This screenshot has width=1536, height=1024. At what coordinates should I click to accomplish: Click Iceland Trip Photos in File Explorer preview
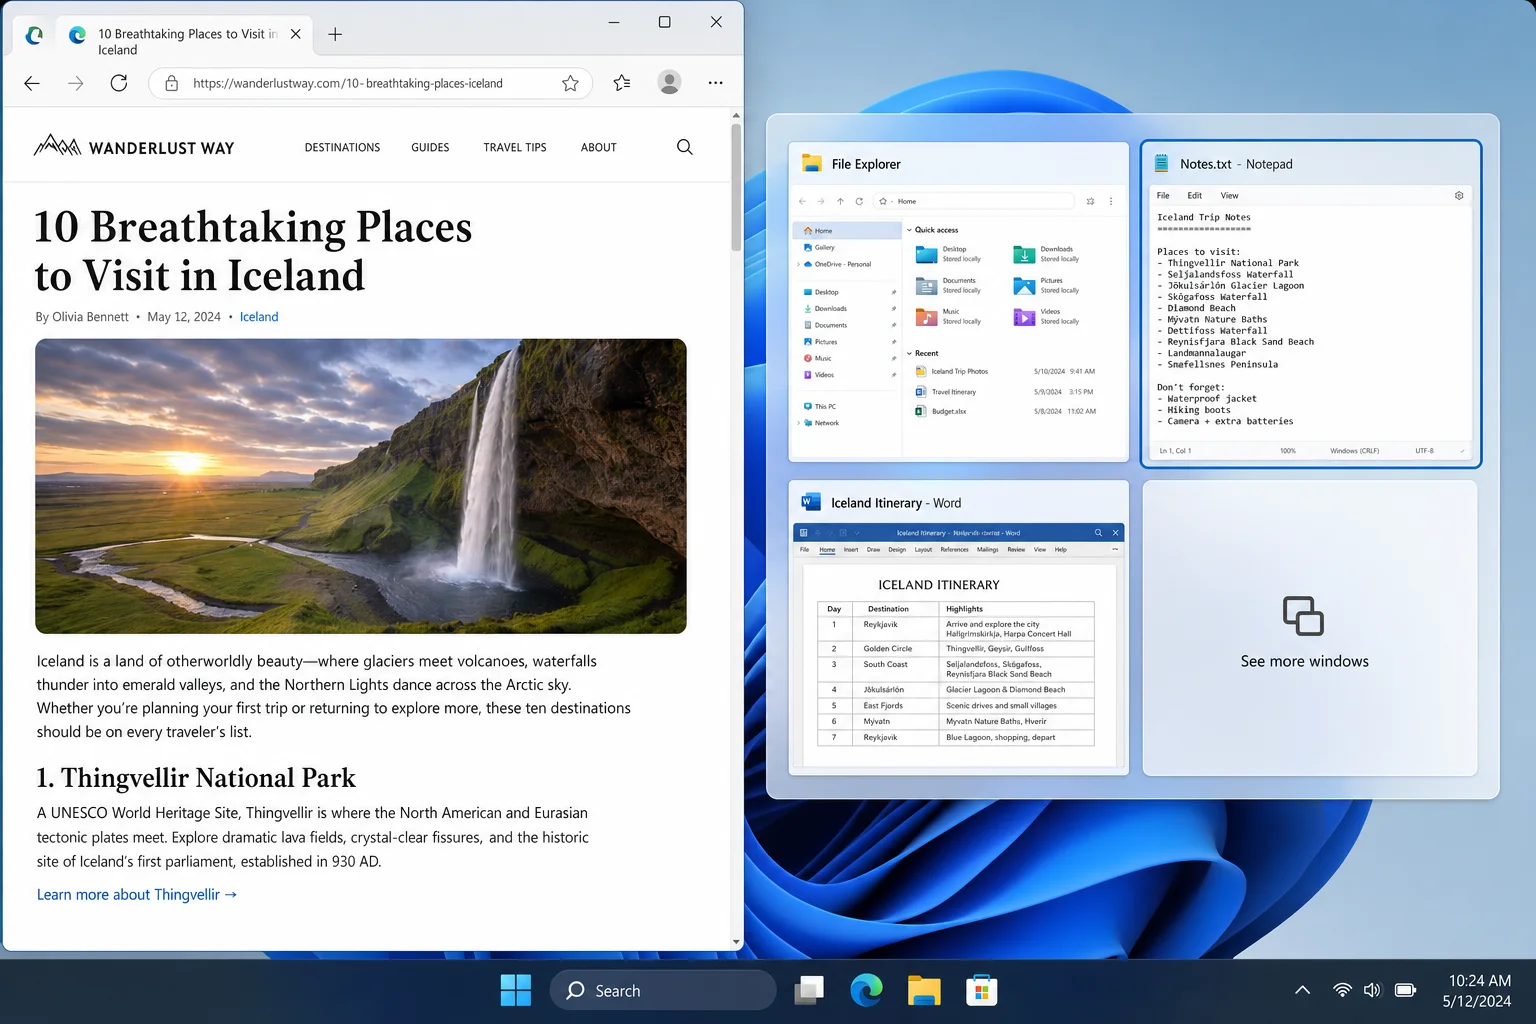(x=959, y=371)
